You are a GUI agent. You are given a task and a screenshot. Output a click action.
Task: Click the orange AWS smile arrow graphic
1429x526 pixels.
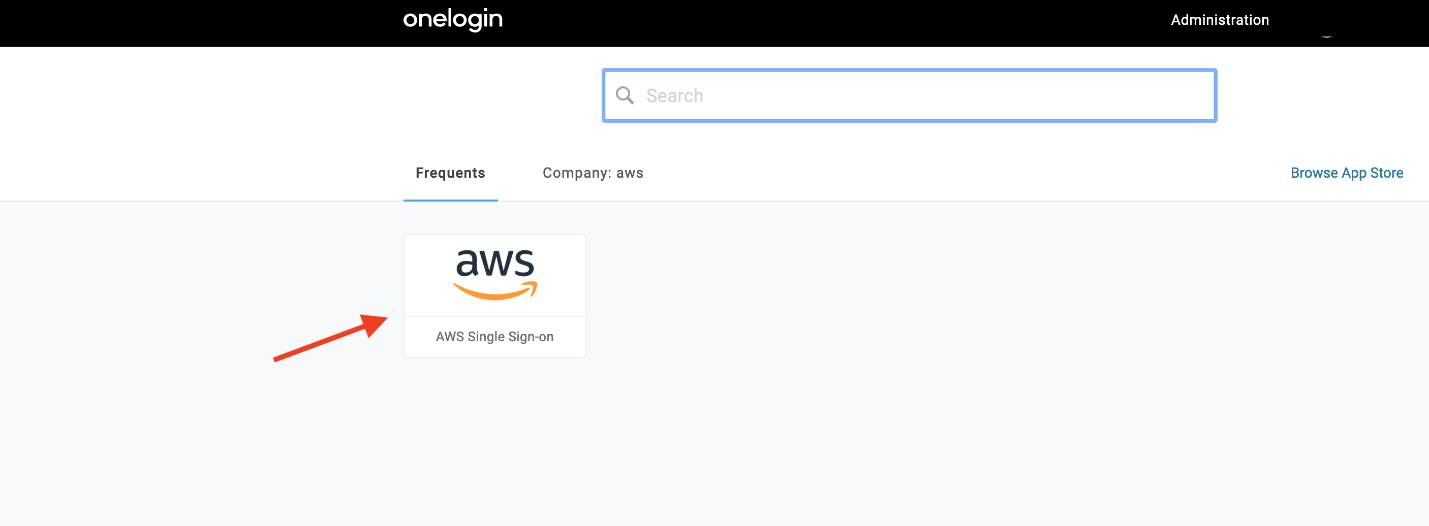[495, 290]
